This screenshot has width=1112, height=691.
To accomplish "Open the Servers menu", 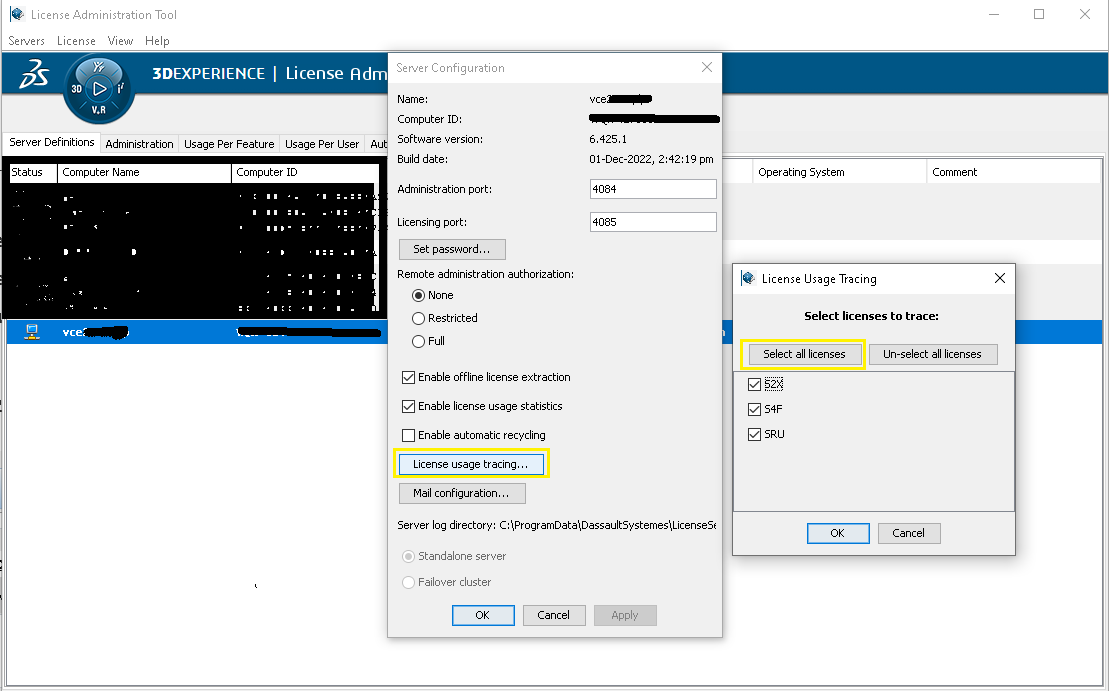I will tap(27, 41).
